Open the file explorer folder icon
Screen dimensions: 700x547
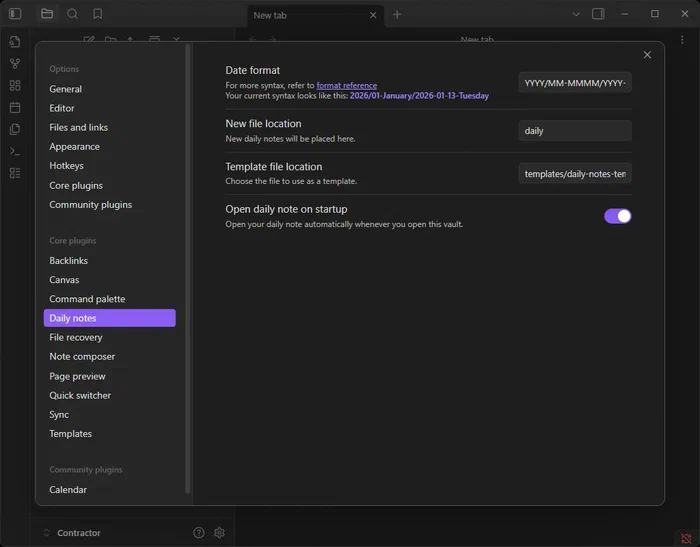click(47, 14)
